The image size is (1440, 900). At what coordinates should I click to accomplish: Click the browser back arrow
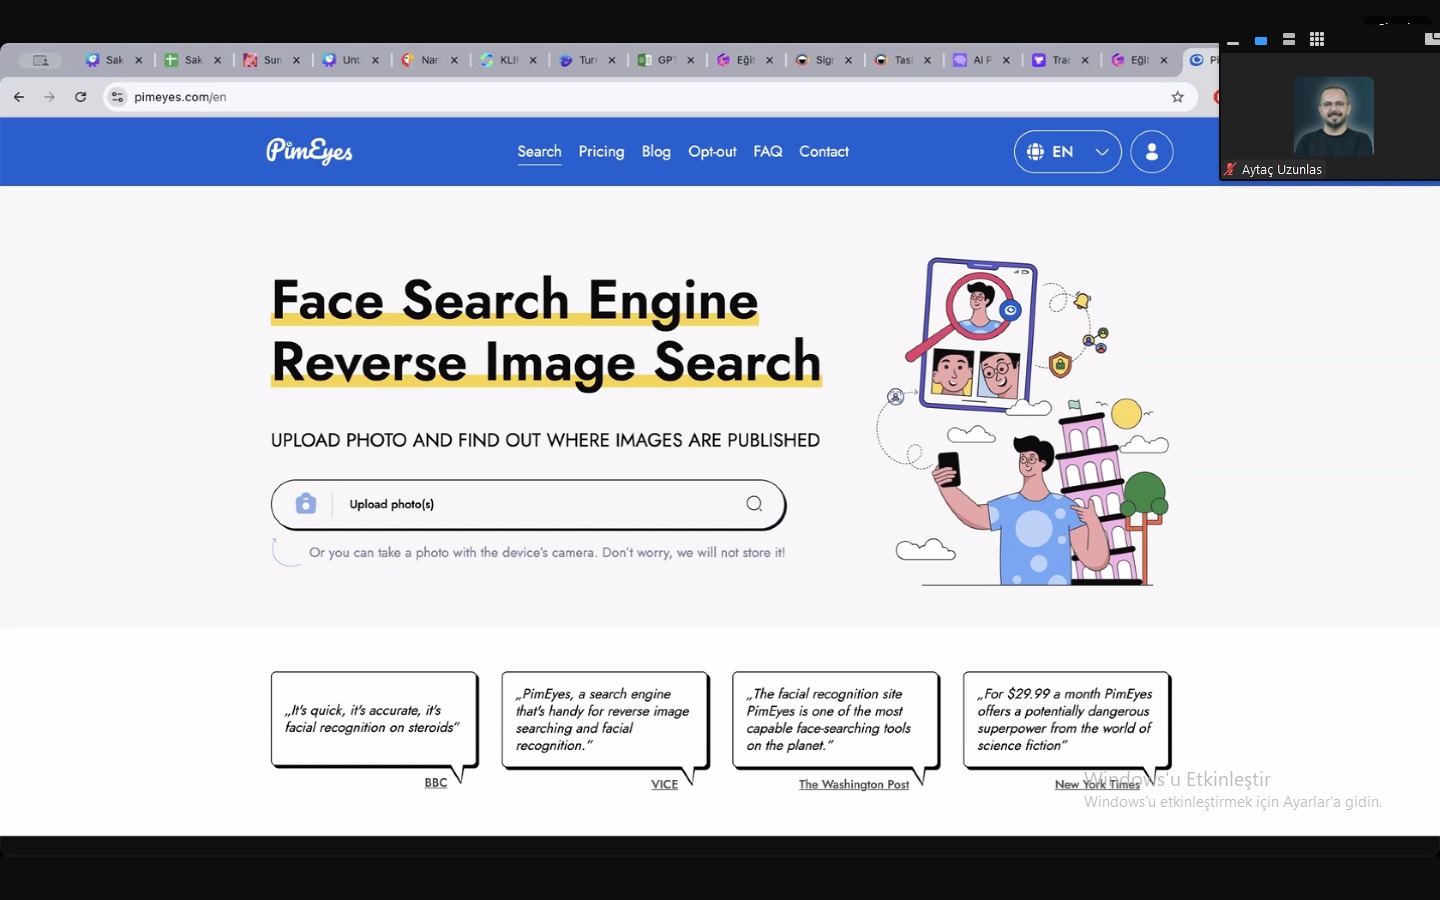[19, 97]
